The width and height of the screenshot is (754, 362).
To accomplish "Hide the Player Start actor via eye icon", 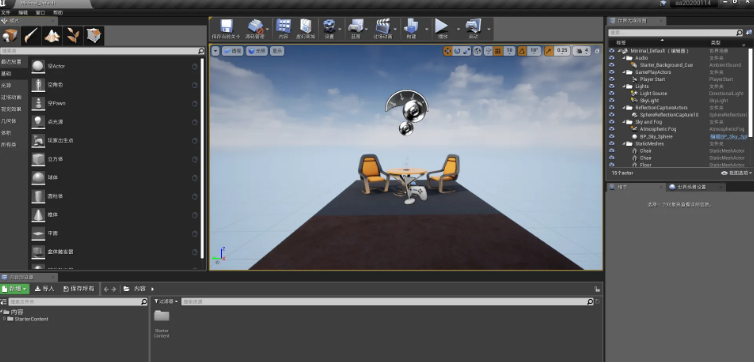I will (611, 79).
